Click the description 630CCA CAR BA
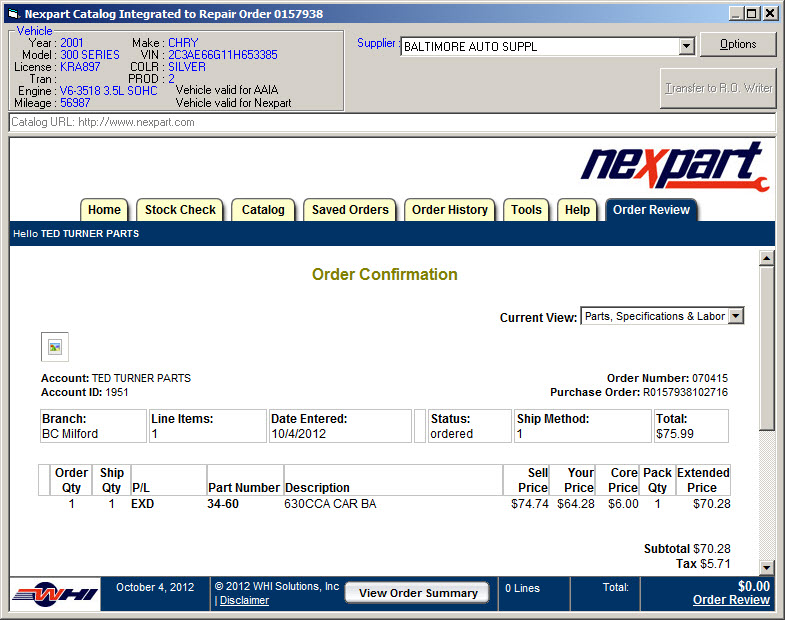This screenshot has height=620, width=785. pos(330,504)
